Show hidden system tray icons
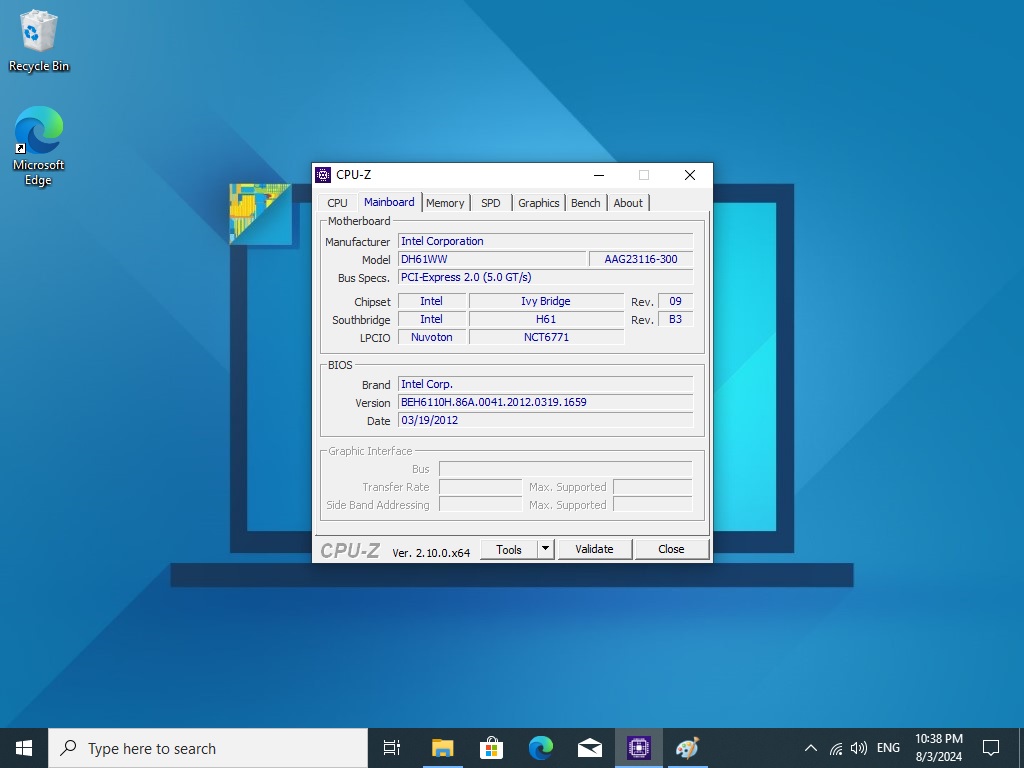 (x=810, y=748)
